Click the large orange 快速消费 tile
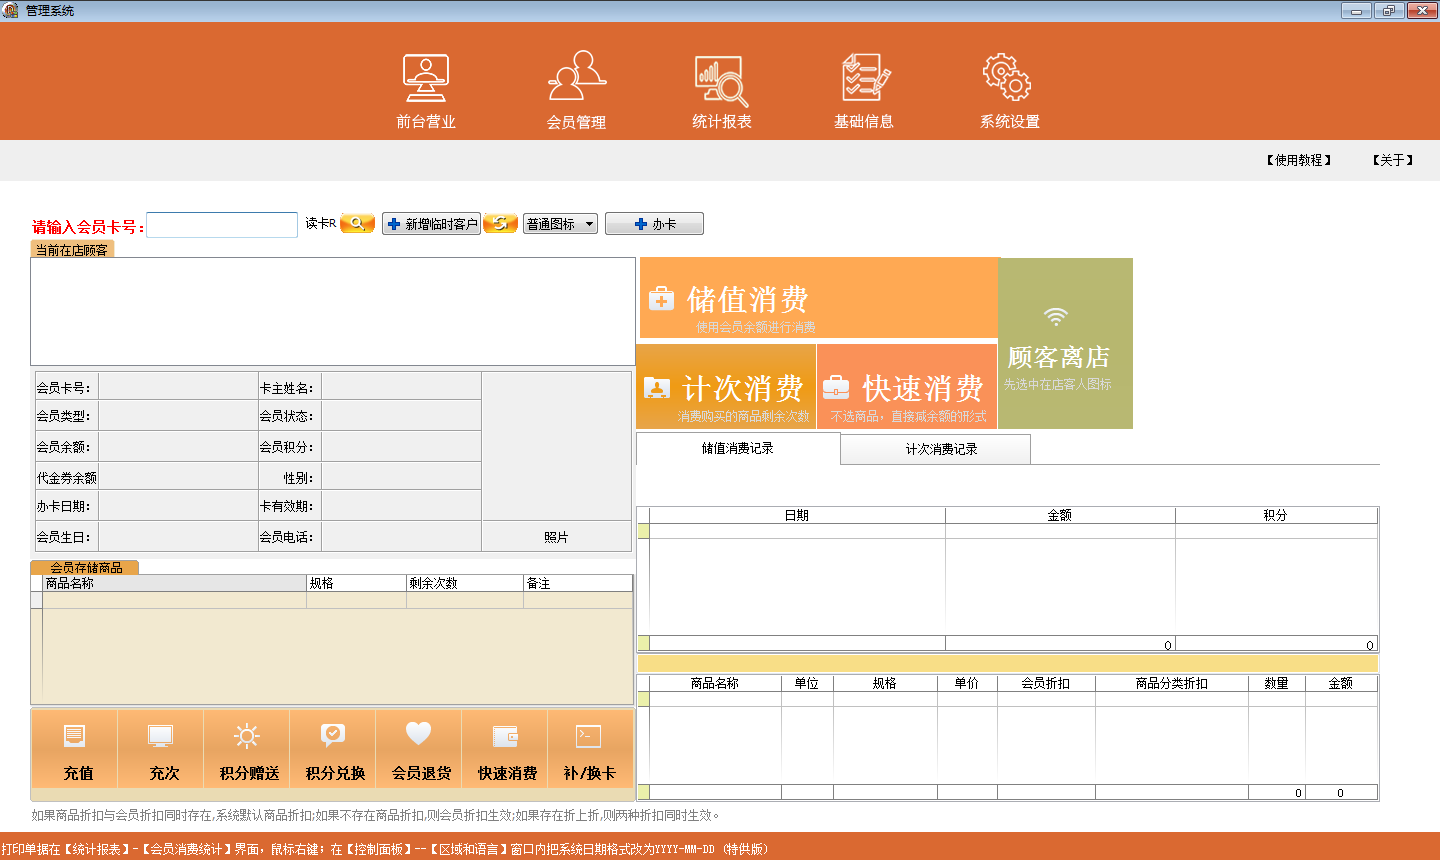 (907, 386)
